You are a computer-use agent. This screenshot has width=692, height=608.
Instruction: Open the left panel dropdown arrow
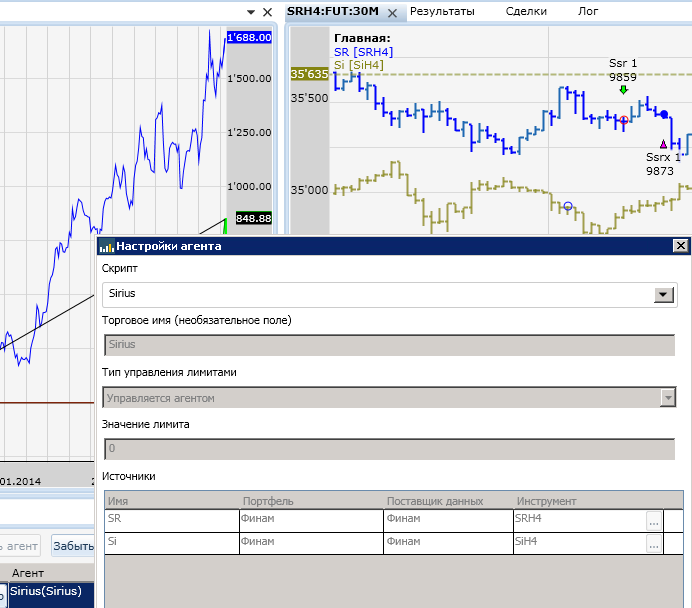click(x=250, y=12)
